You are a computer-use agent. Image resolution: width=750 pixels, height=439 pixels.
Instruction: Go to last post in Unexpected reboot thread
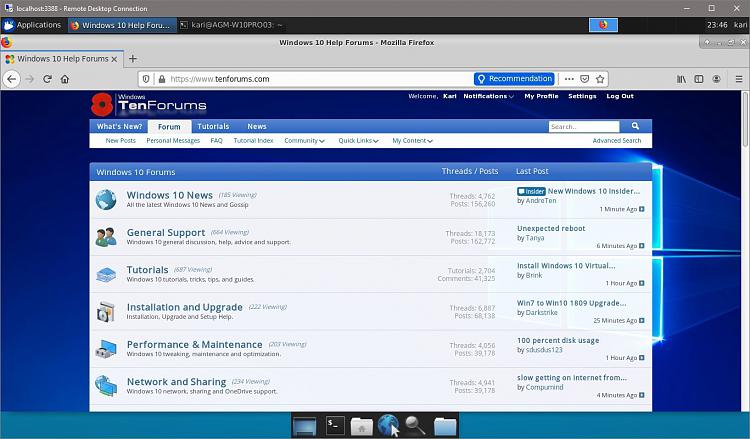(642, 246)
